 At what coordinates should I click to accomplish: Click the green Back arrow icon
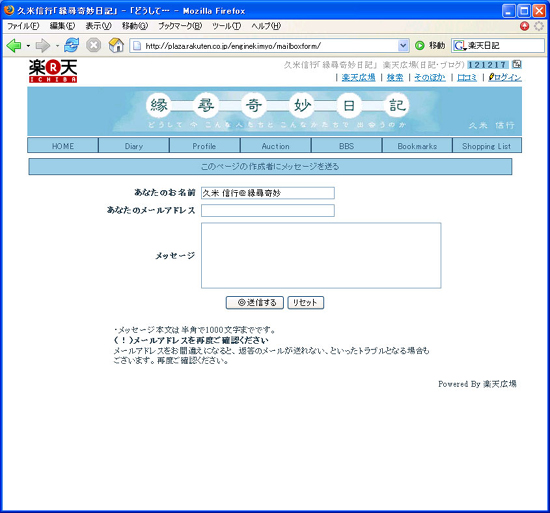tap(14, 46)
